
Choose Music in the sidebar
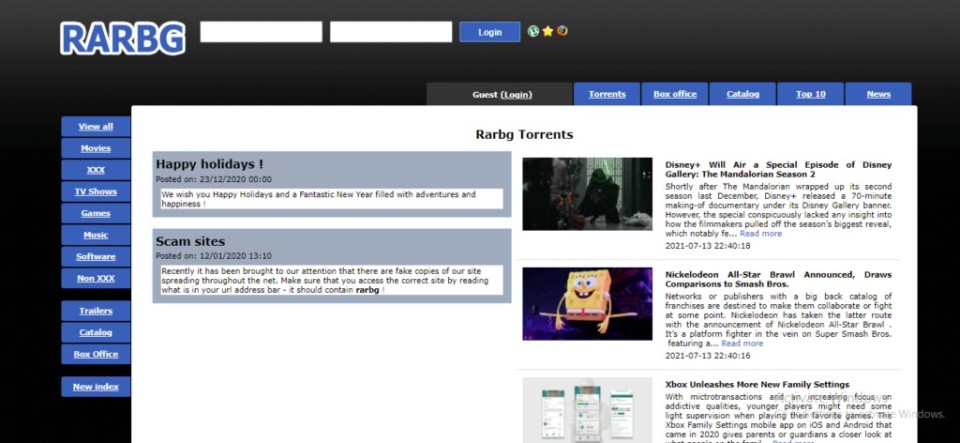coord(96,235)
